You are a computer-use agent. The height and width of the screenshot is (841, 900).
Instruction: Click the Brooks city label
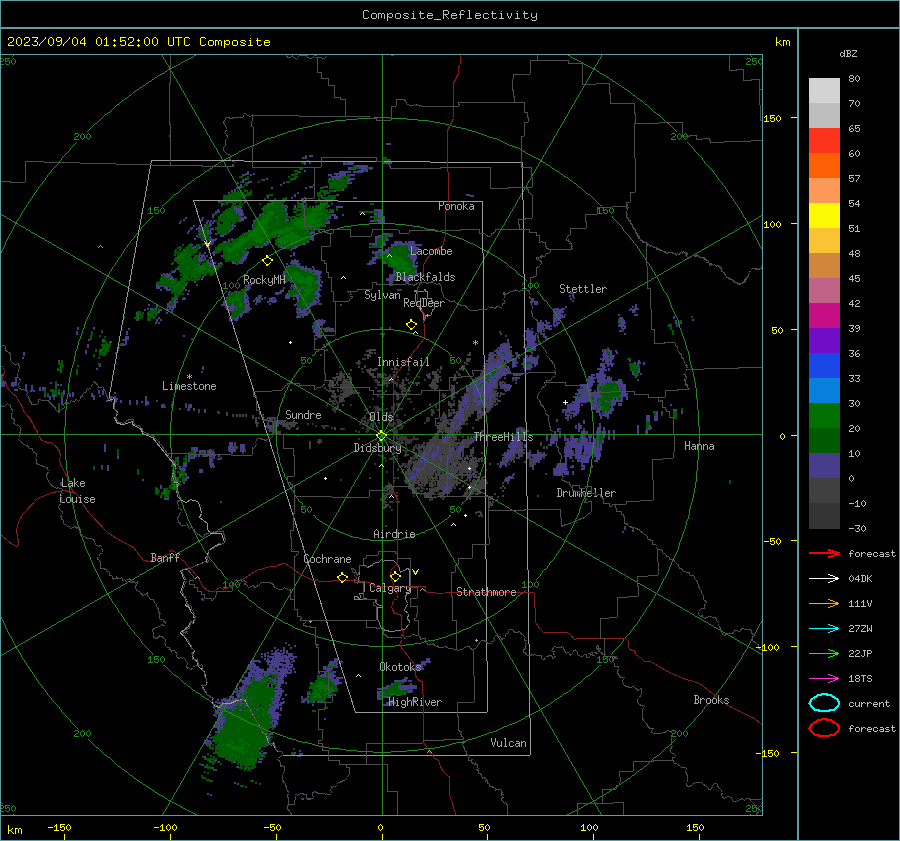711,700
